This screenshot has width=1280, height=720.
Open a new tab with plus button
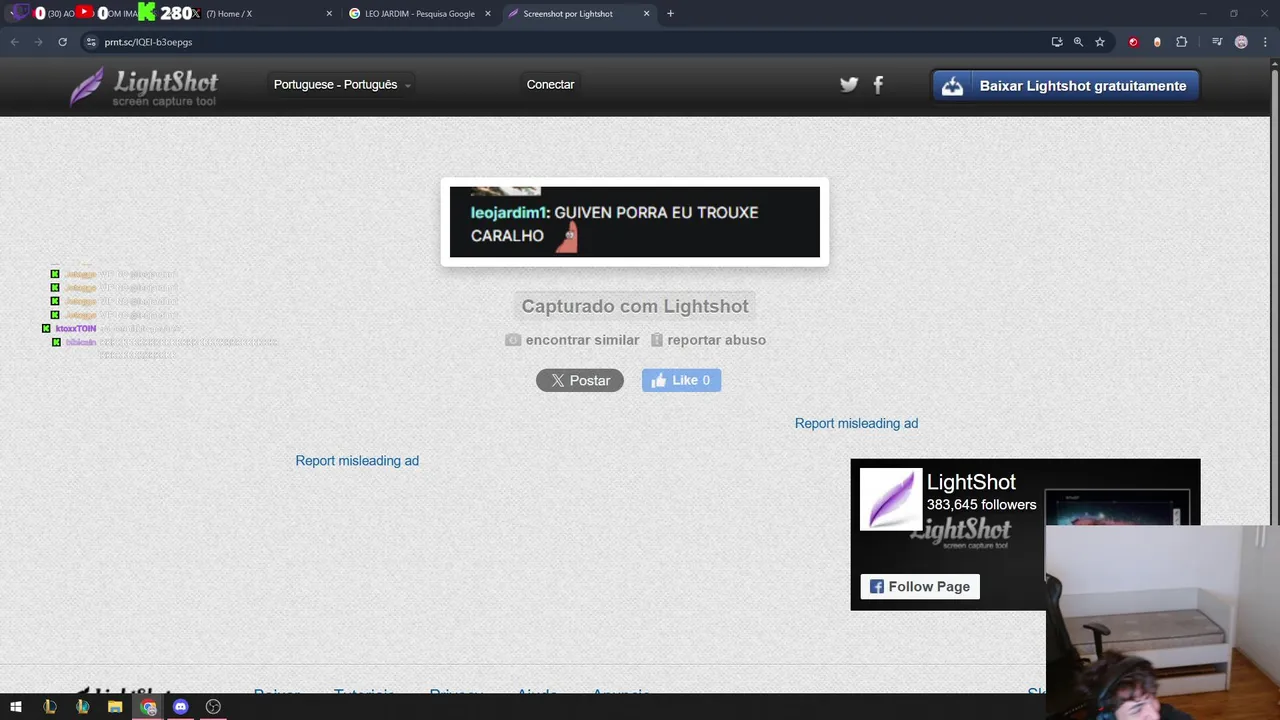[x=670, y=13]
